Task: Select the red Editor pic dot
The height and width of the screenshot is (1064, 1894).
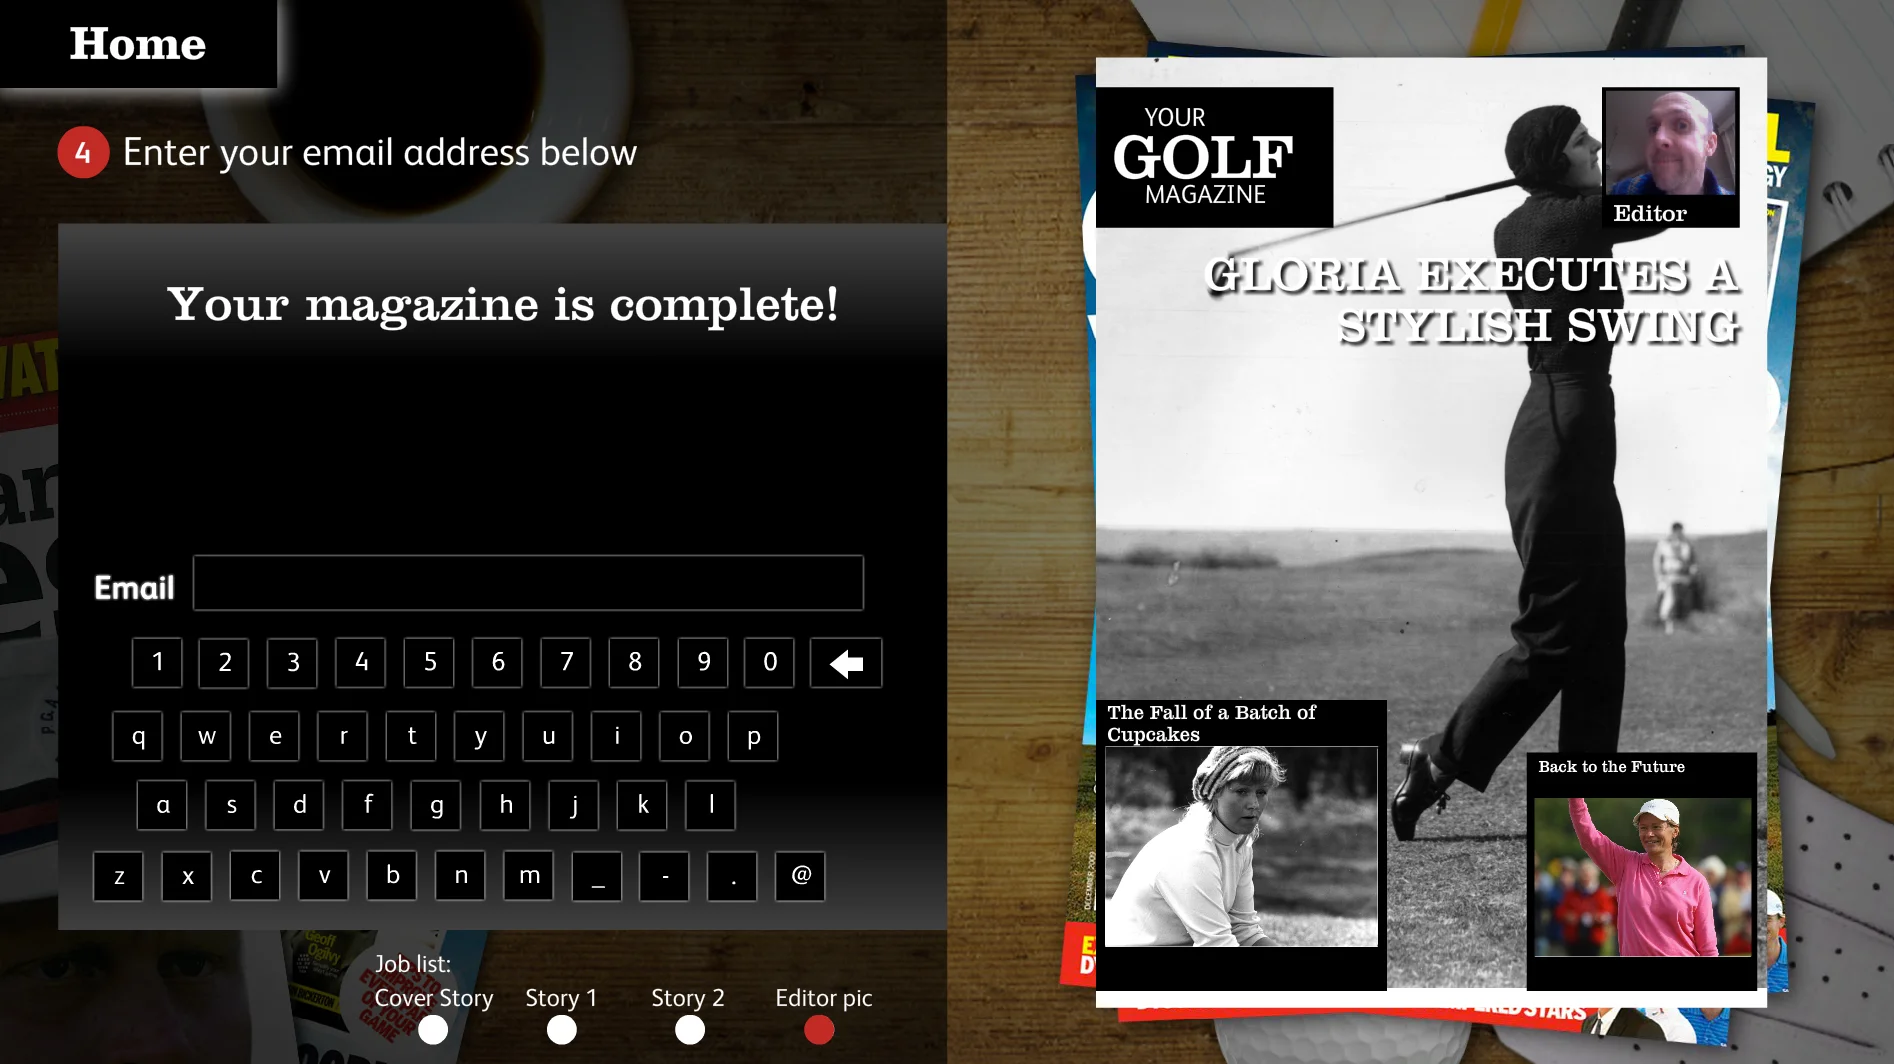Action: point(819,1029)
